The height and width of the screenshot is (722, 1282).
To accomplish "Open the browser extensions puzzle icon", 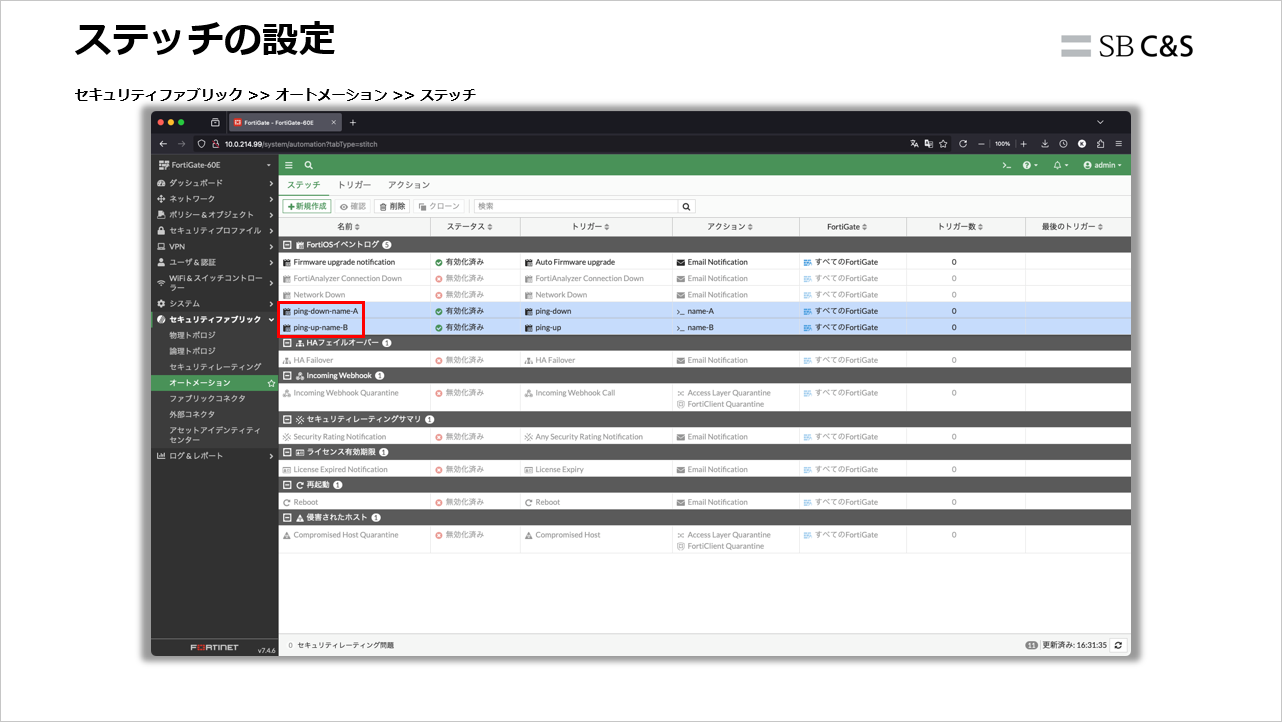I will point(1100,144).
